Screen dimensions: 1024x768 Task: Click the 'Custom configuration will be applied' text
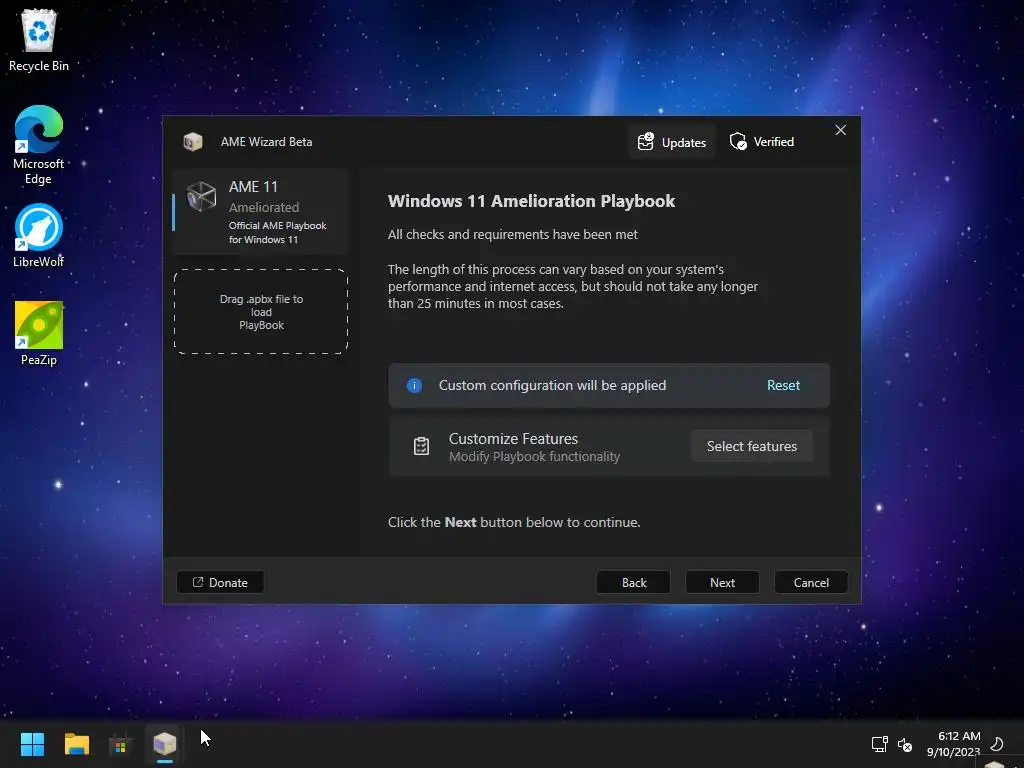[552, 385]
